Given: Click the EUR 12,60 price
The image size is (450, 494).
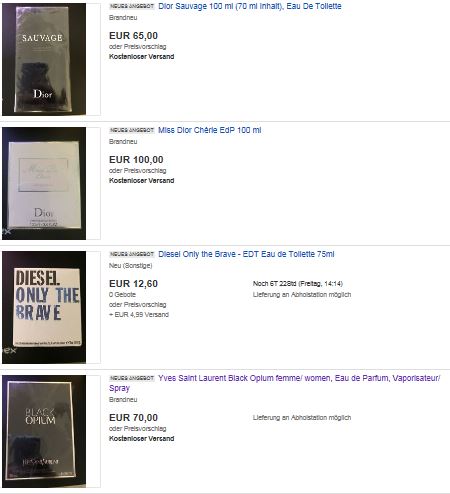Looking at the screenshot, I should [x=133, y=284].
